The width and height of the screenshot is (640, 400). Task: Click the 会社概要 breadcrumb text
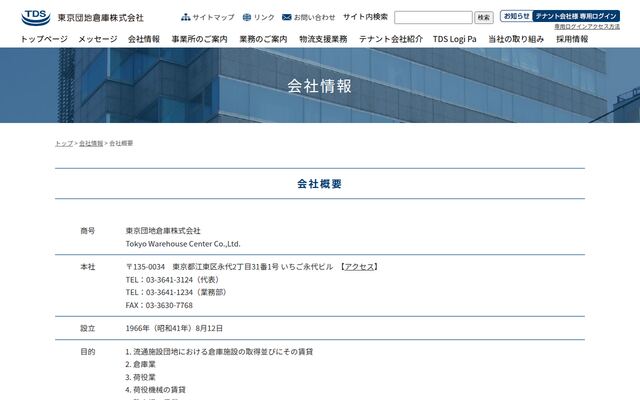(x=121, y=143)
